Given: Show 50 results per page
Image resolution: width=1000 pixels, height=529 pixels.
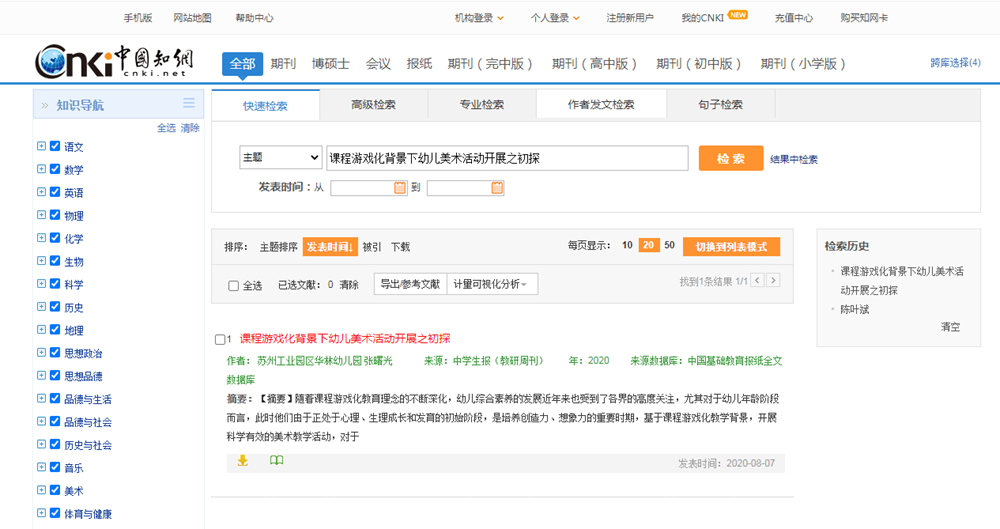Looking at the screenshot, I should point(669,245).
